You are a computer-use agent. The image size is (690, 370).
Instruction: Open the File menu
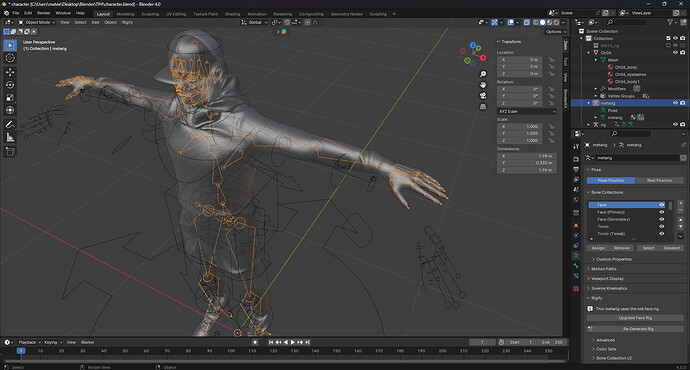point(15,13)
